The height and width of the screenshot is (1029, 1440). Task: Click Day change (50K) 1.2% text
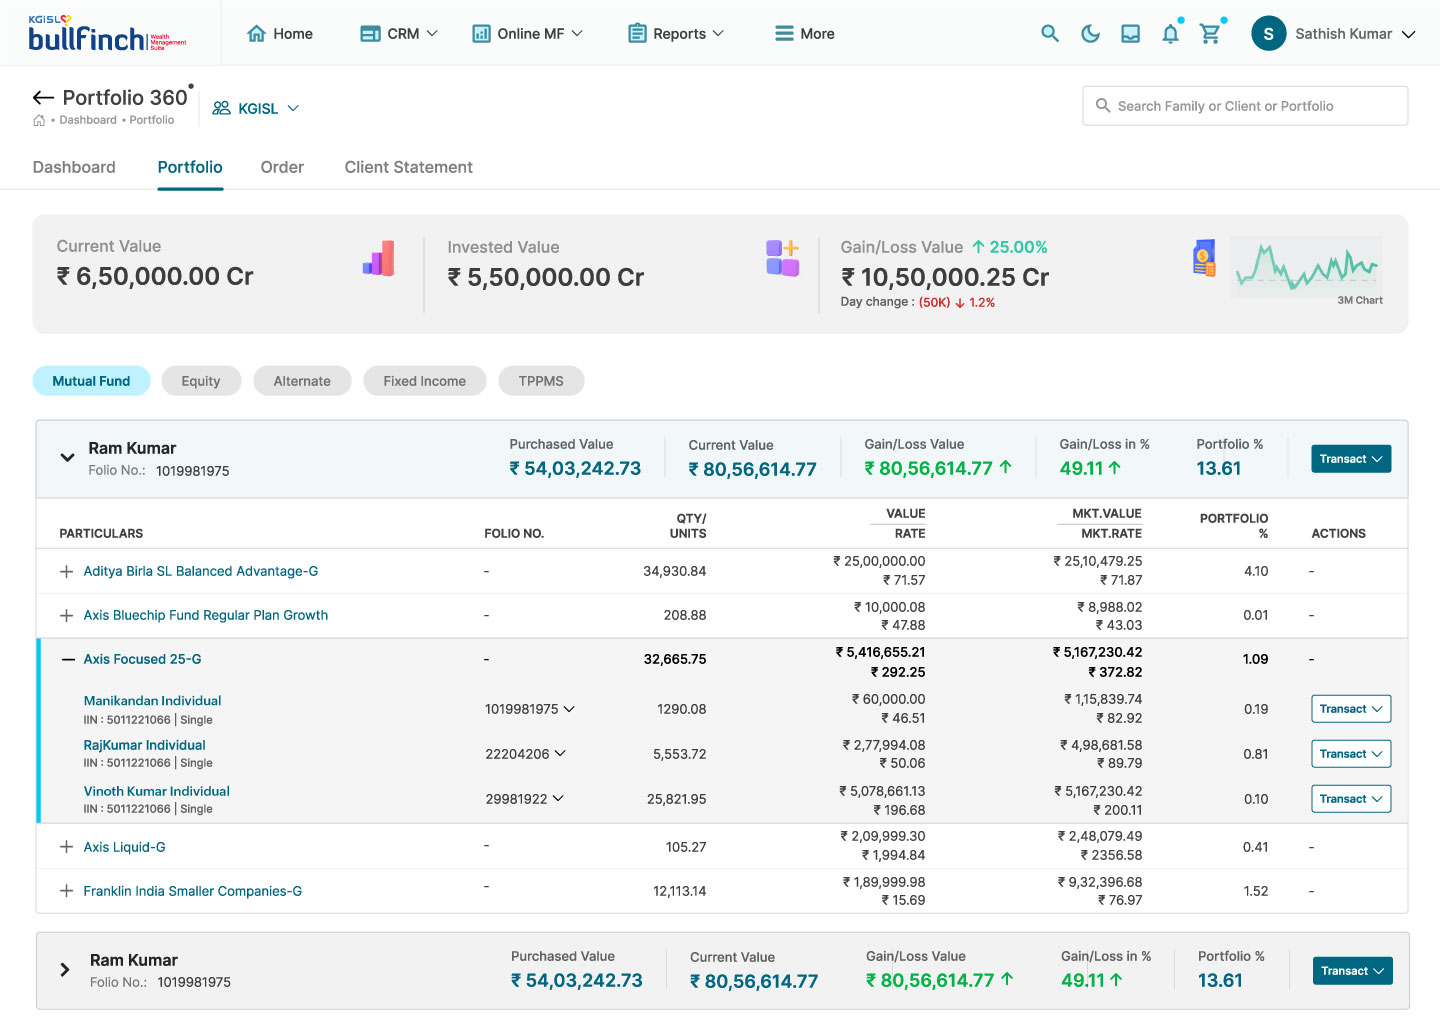tap(918, 302)
